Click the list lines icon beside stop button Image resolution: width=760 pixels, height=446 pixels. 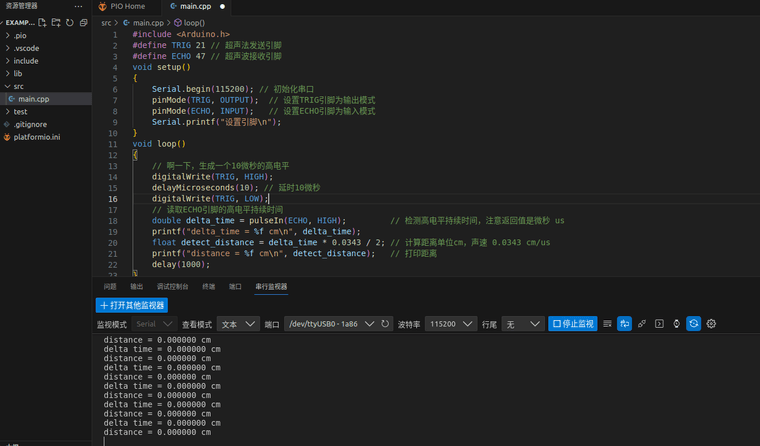click(x=607, y=323)
